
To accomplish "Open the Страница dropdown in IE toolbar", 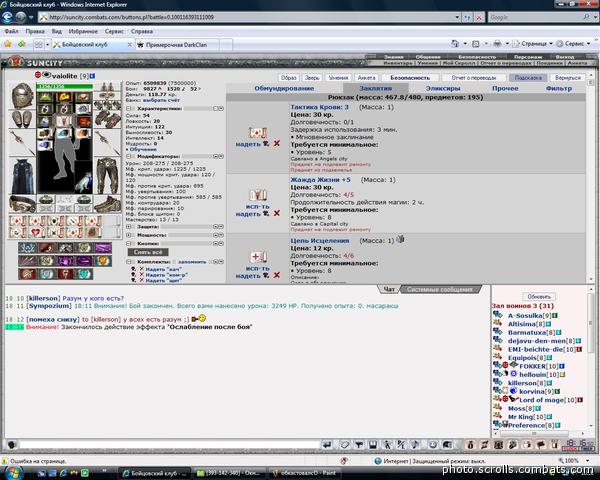I will click(533, 44).
